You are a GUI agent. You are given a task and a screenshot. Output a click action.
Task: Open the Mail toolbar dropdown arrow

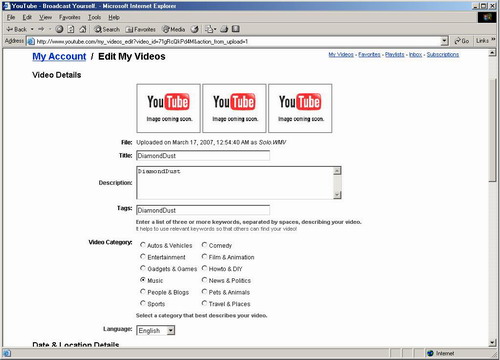point(215,29)
